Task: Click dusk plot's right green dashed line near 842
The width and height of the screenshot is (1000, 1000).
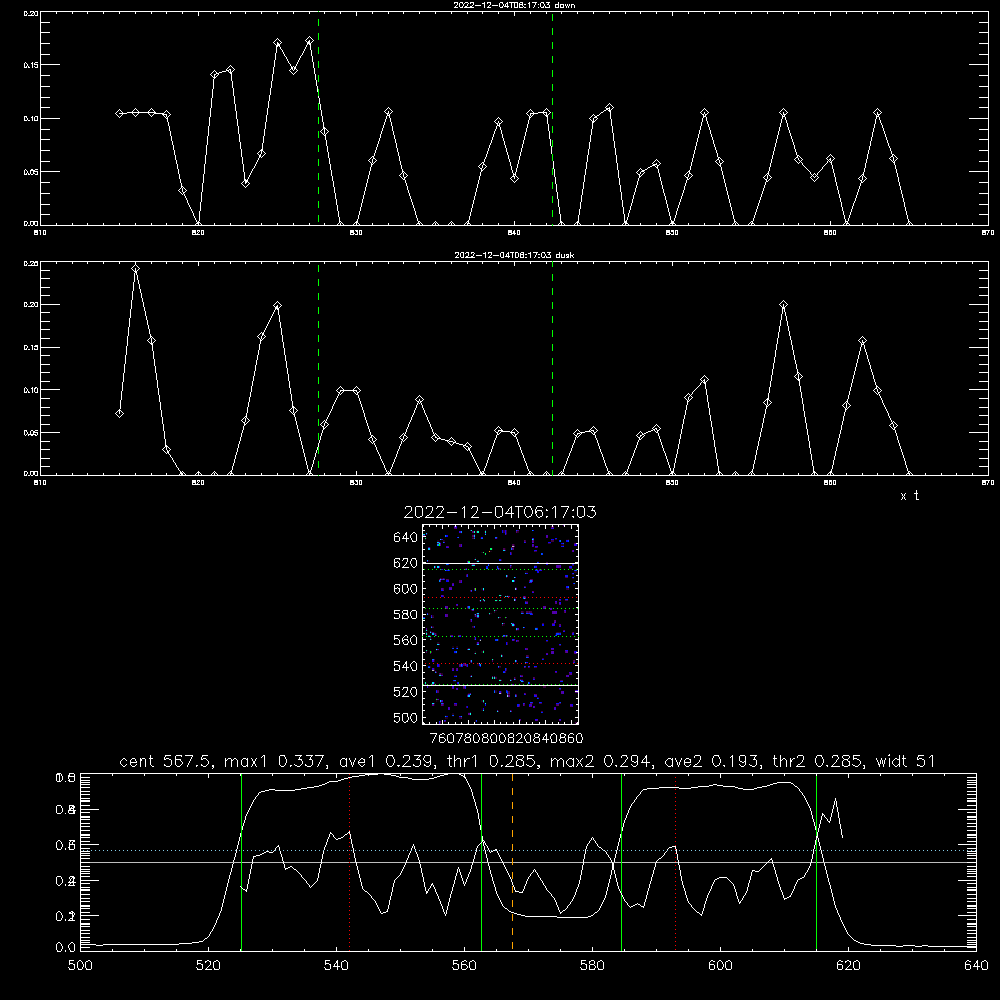Action: click(x=552, y=369)
